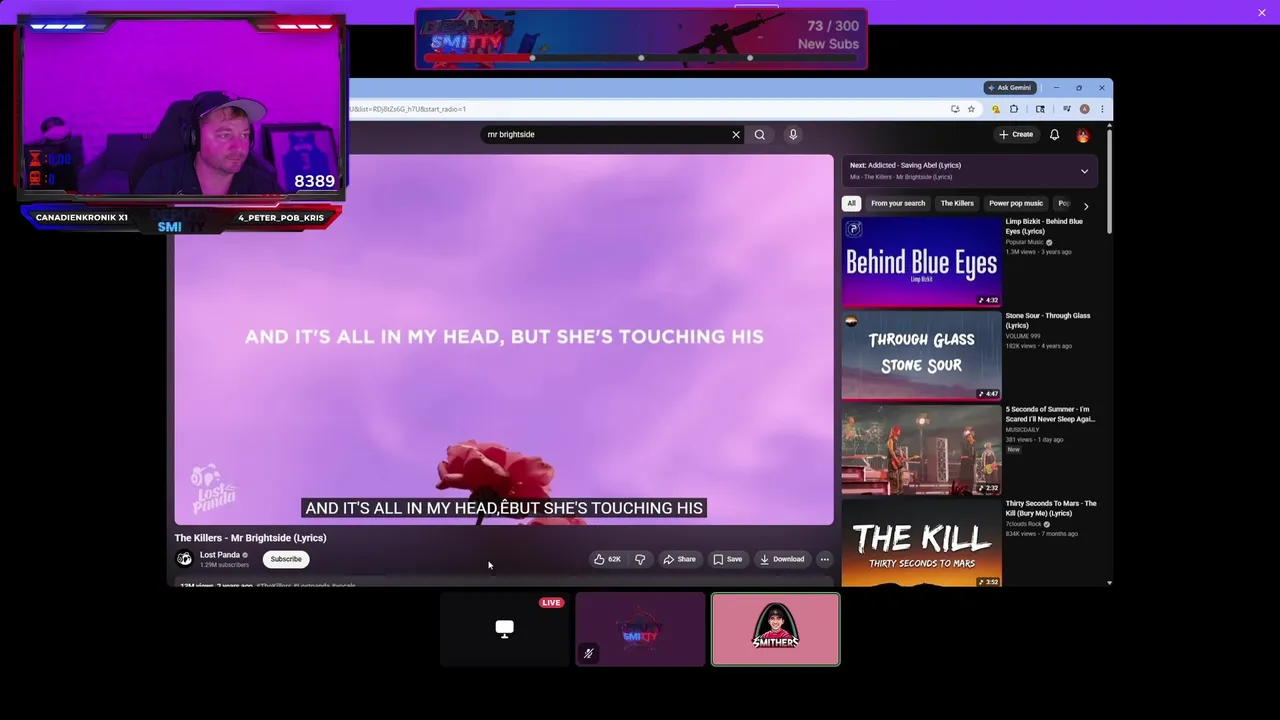Viewport: 1280px width, 720px height.
Task: Click the Popular Music channel name
Action: pyautogui.click(x=1024, y=242)
